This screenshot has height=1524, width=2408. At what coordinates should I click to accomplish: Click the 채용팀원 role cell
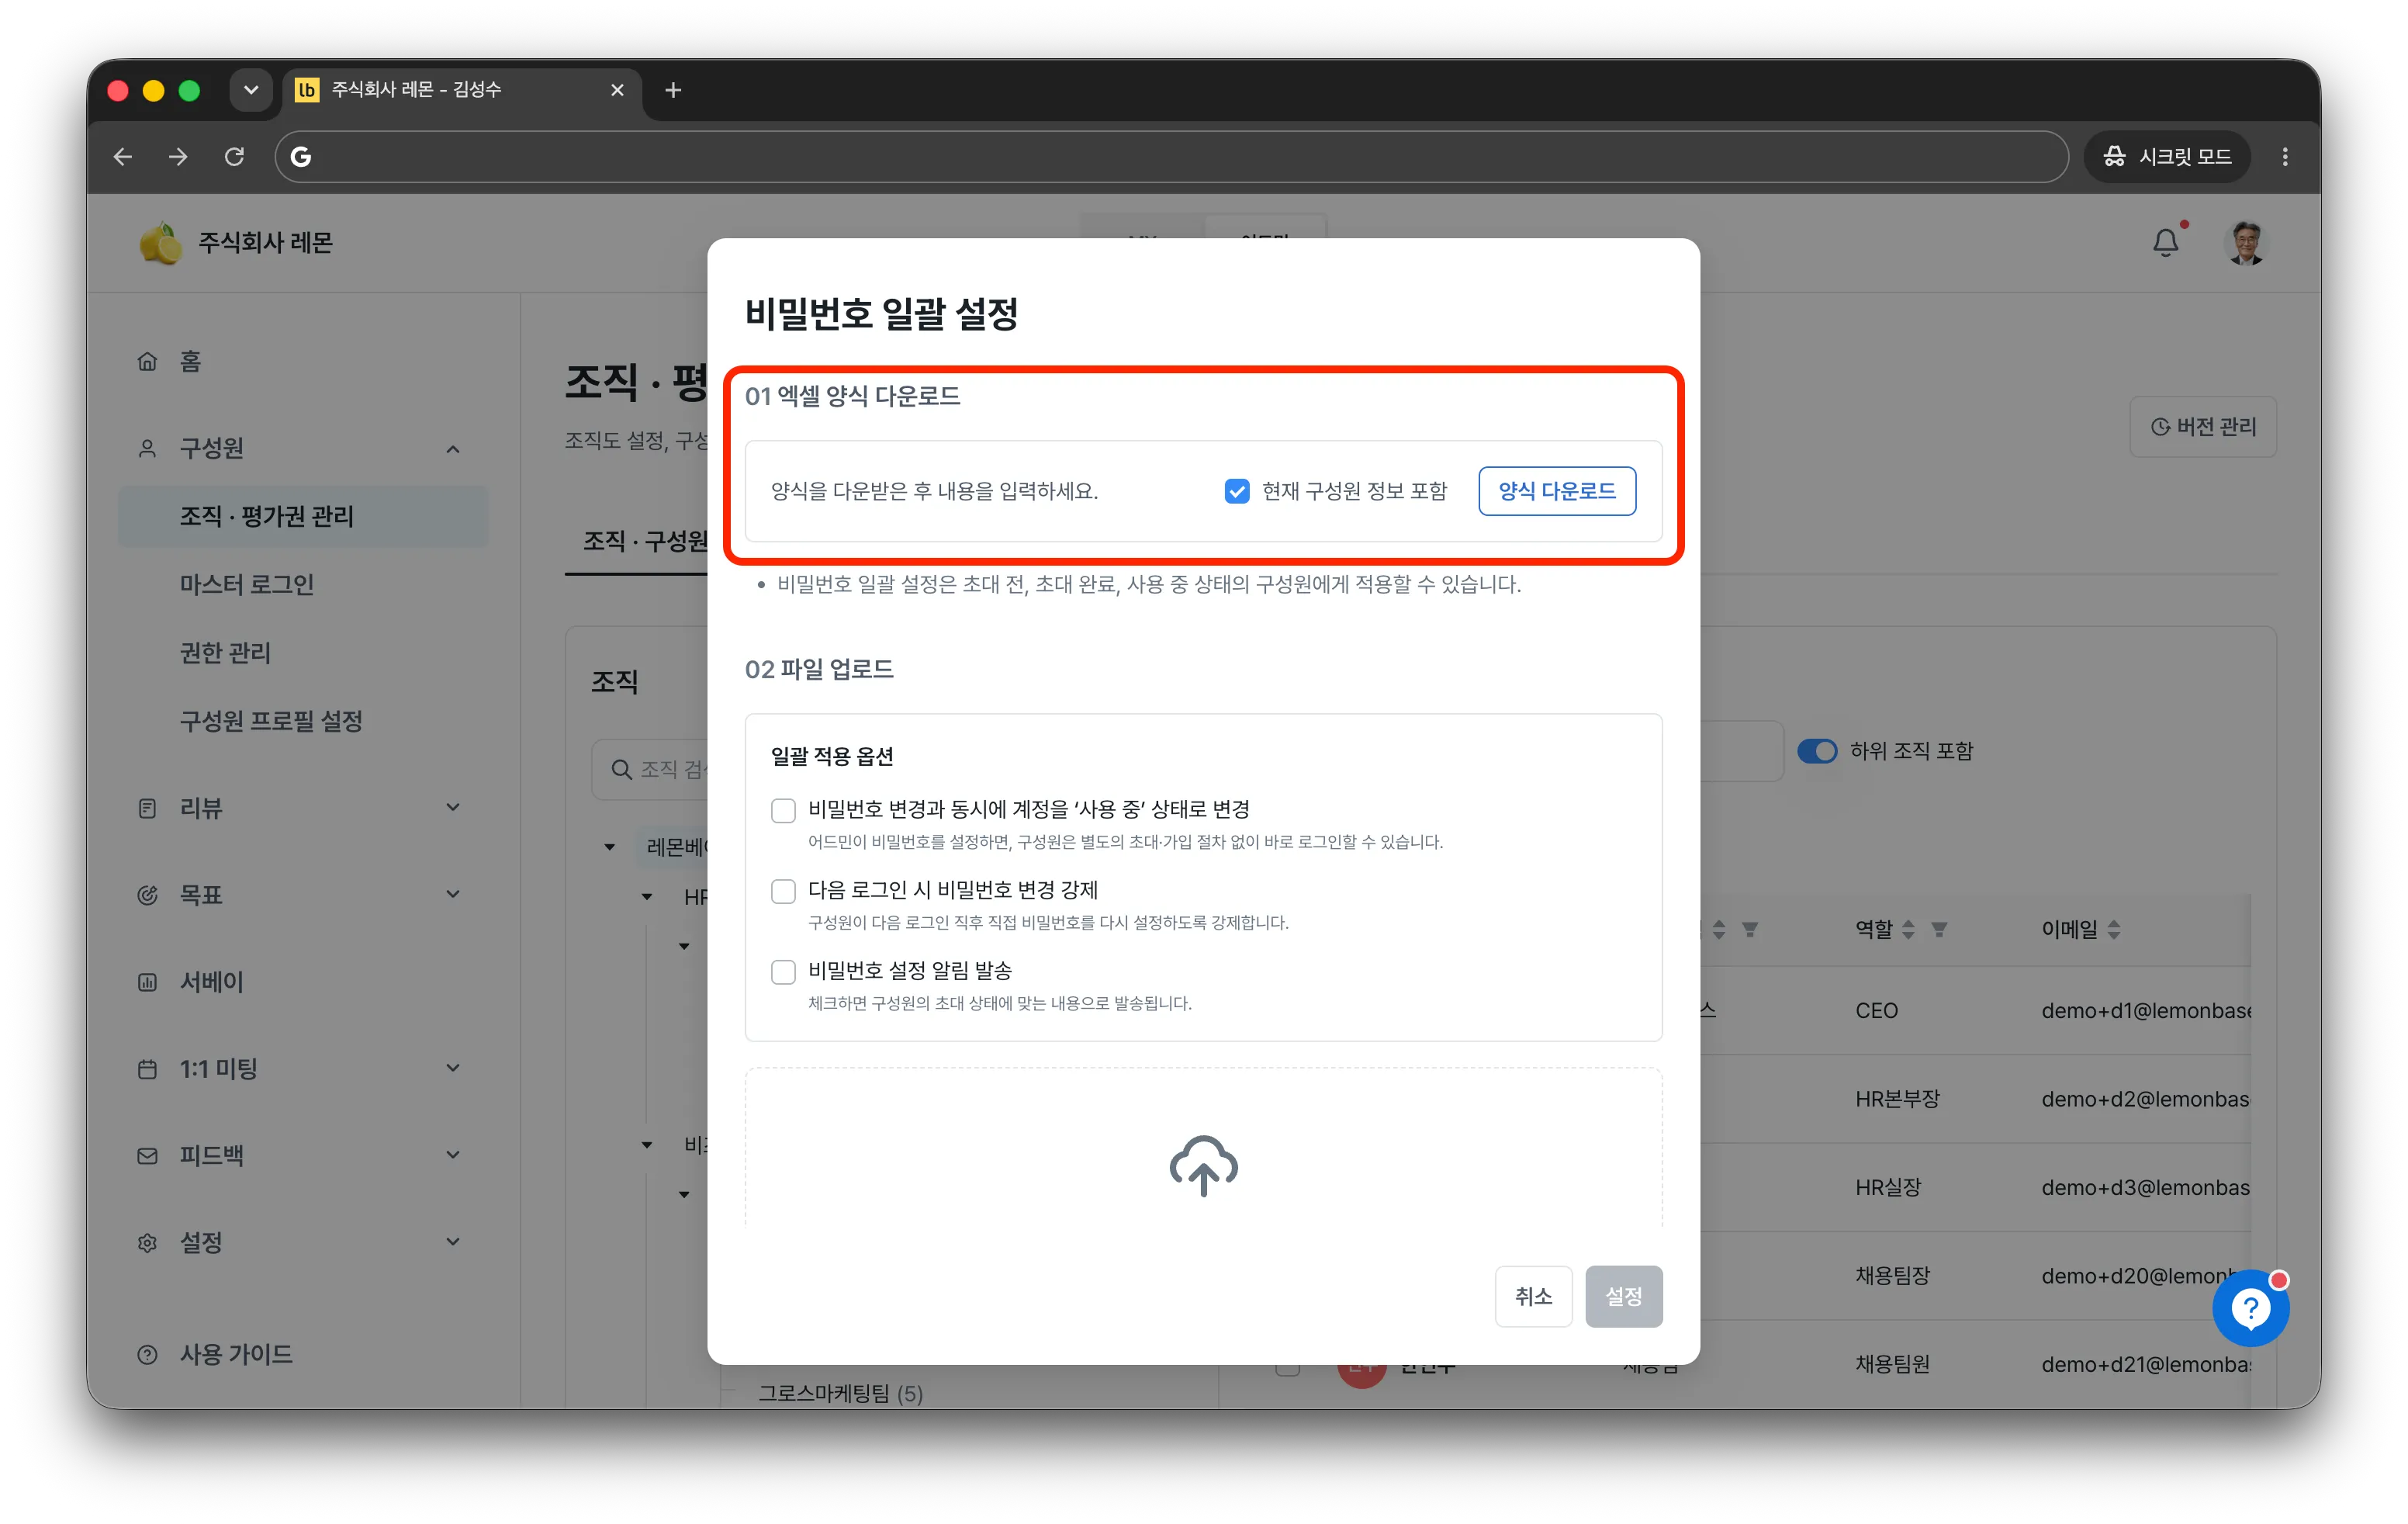(1892, 1364)
